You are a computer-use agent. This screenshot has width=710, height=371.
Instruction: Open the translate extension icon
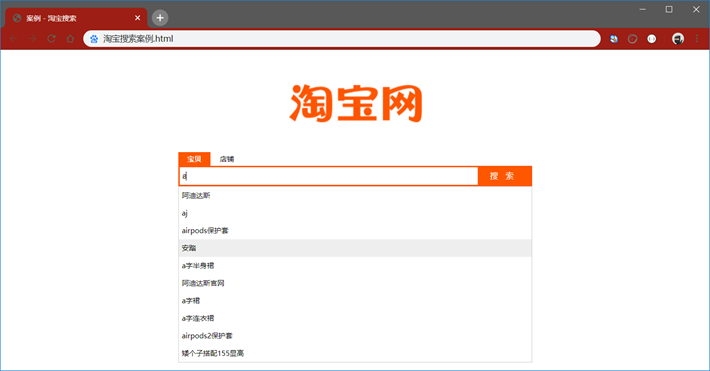point(614,39)
